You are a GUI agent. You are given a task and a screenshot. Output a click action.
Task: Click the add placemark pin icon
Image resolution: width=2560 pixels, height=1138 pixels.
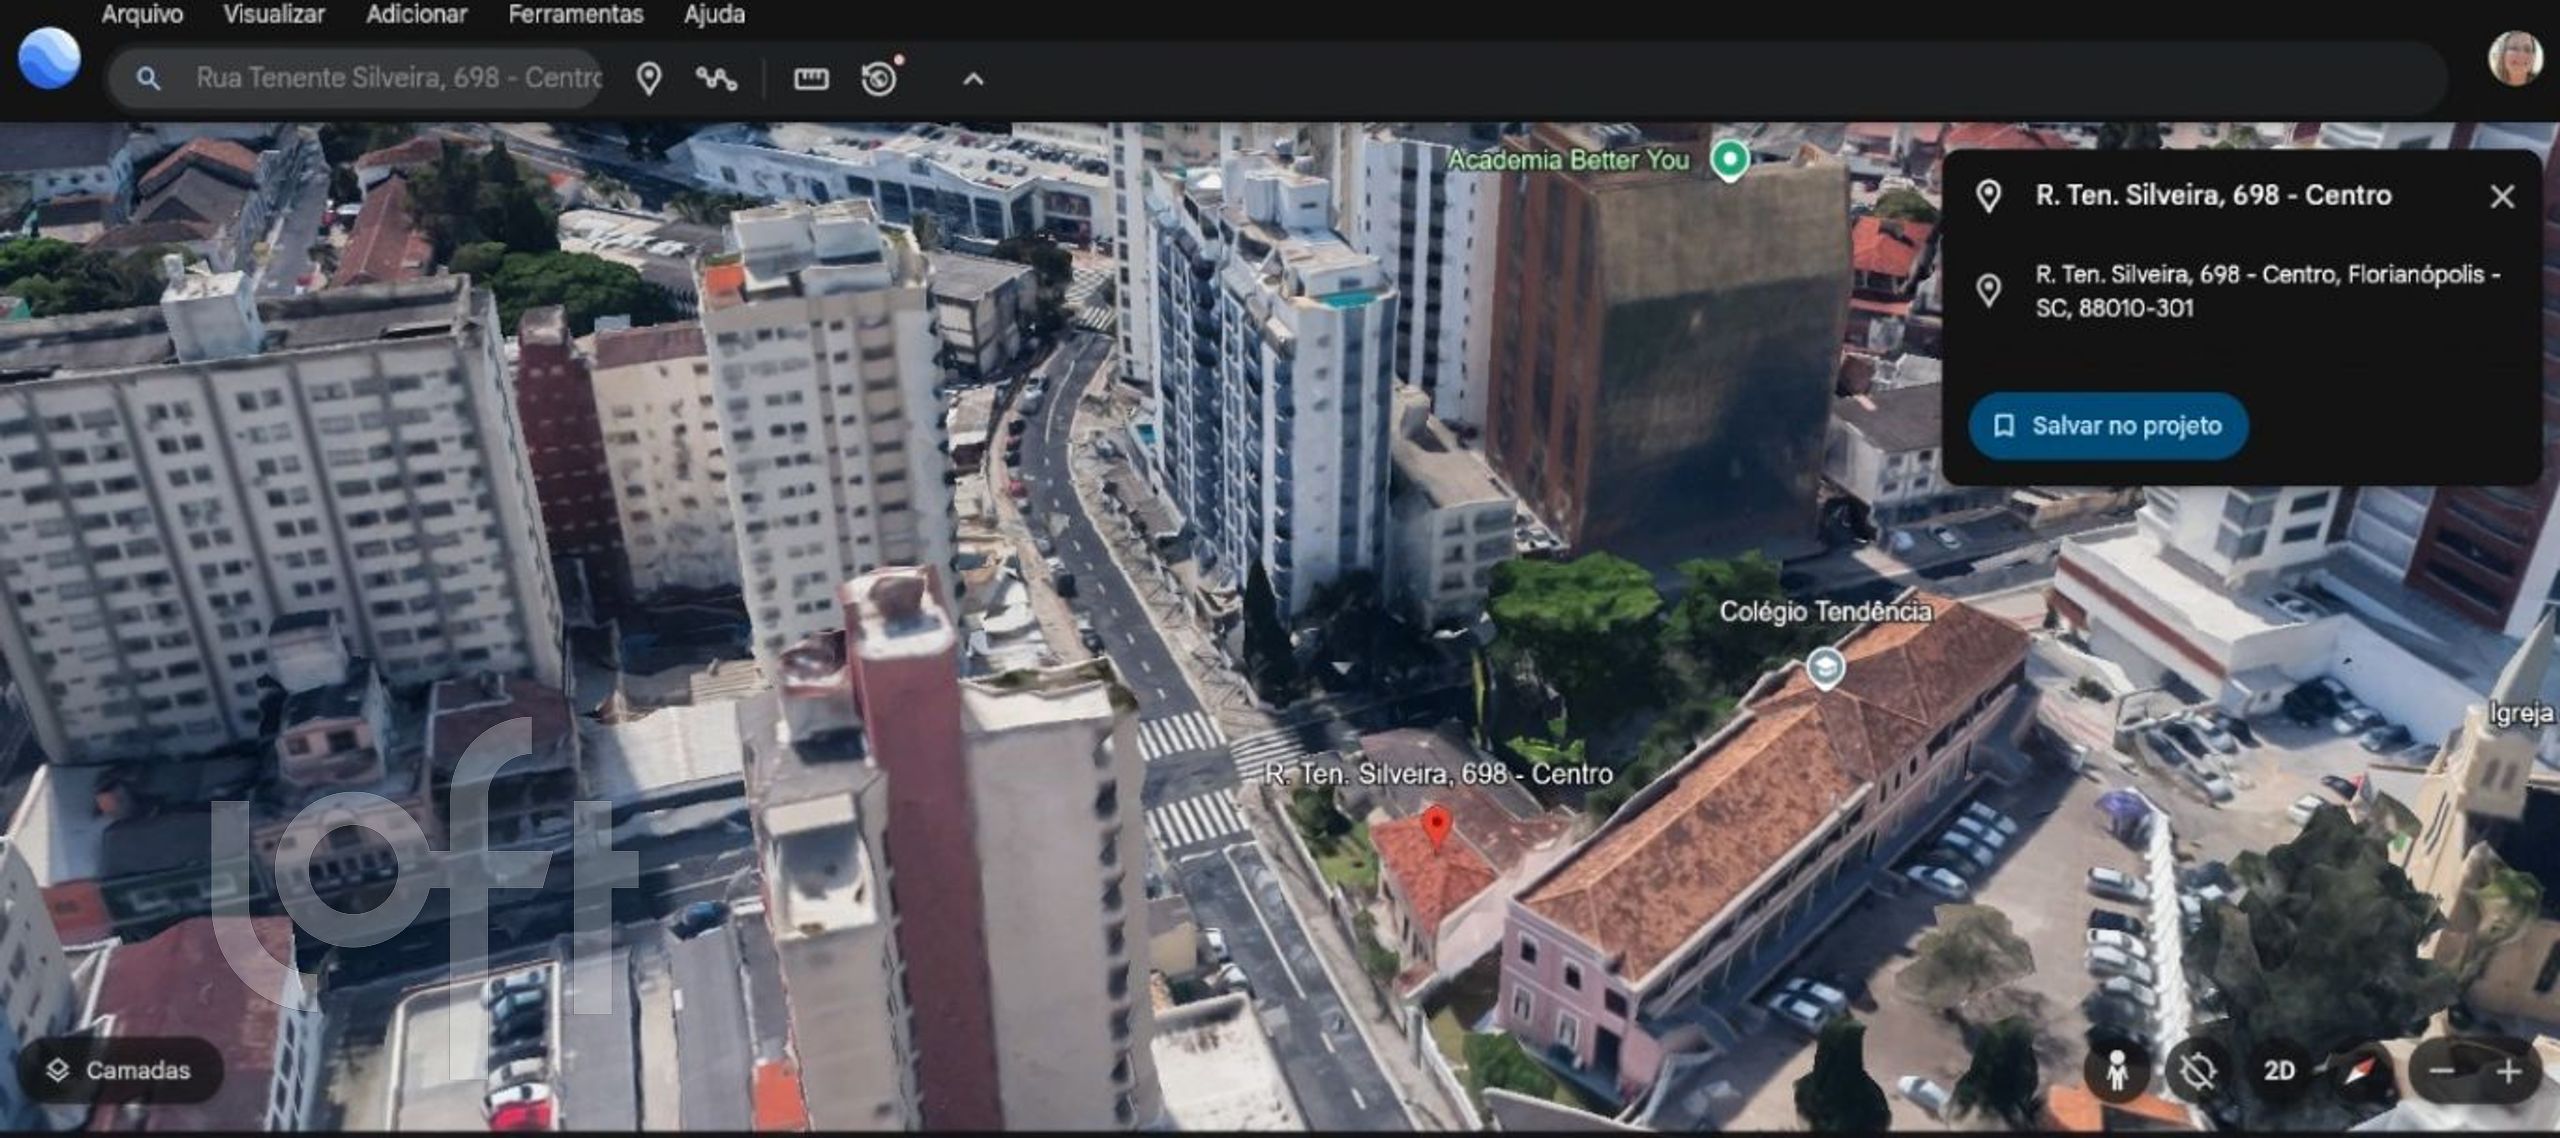click(x=649, y=78)
